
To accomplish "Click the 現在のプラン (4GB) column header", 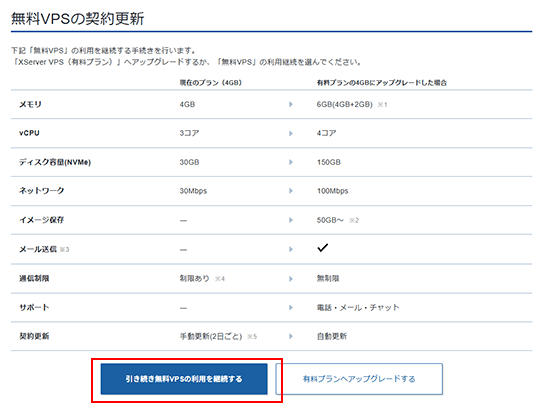I will [210, 83].
